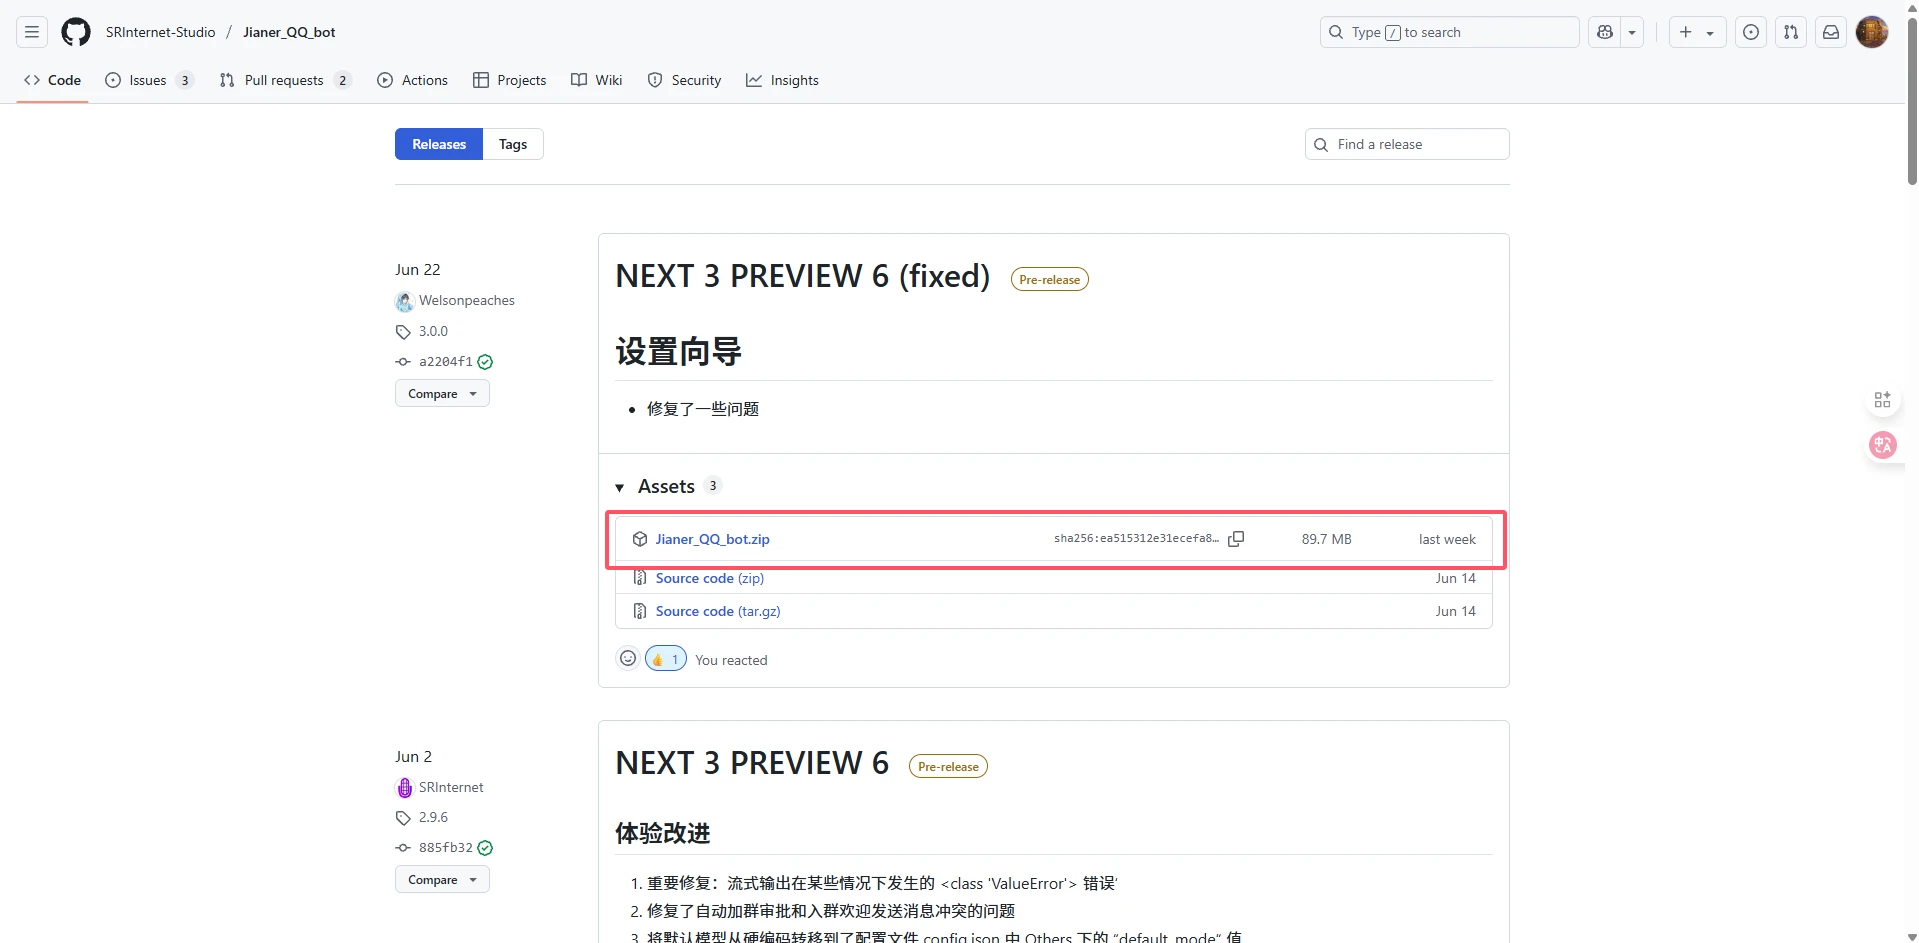Screen dimensions: 1919x943
Task: Open SRInternet author profile
Action: 451,787
